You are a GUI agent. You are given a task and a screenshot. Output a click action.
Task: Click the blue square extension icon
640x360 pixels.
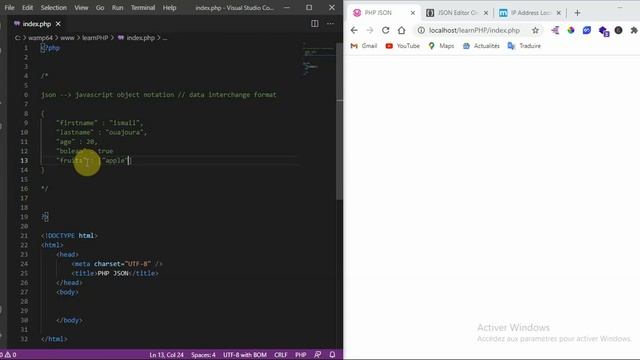[x=587, y=30]
